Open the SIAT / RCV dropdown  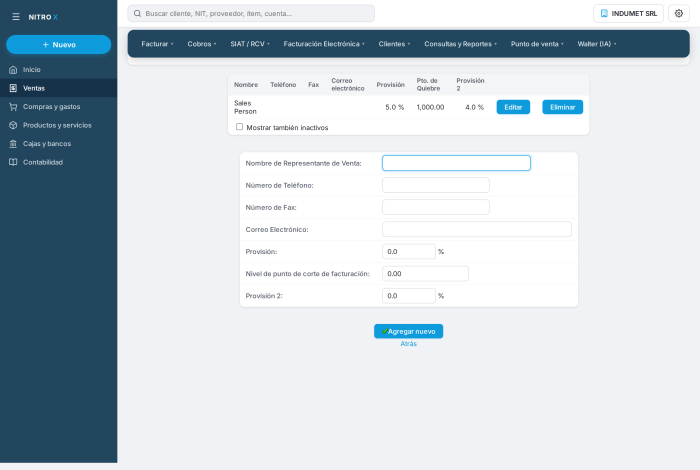[250, 44]
